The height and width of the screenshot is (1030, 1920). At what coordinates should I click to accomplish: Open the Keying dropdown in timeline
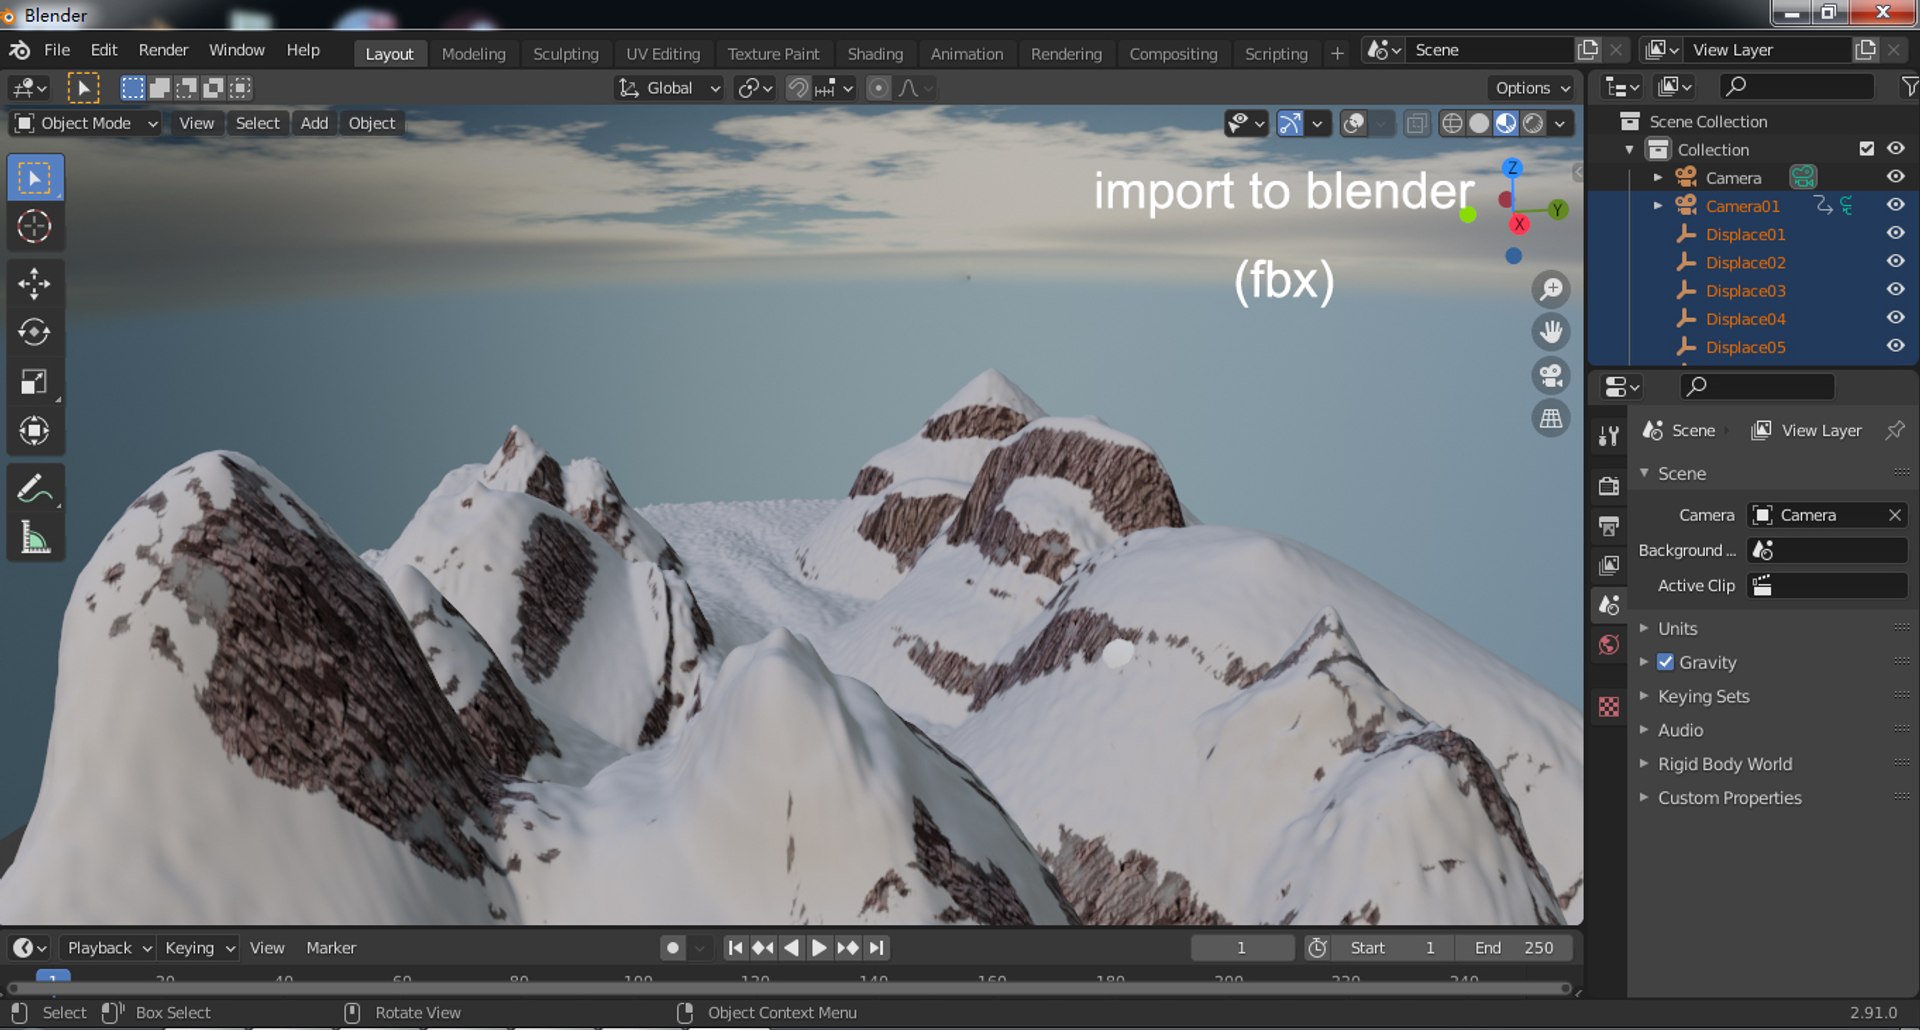point(199,948)
